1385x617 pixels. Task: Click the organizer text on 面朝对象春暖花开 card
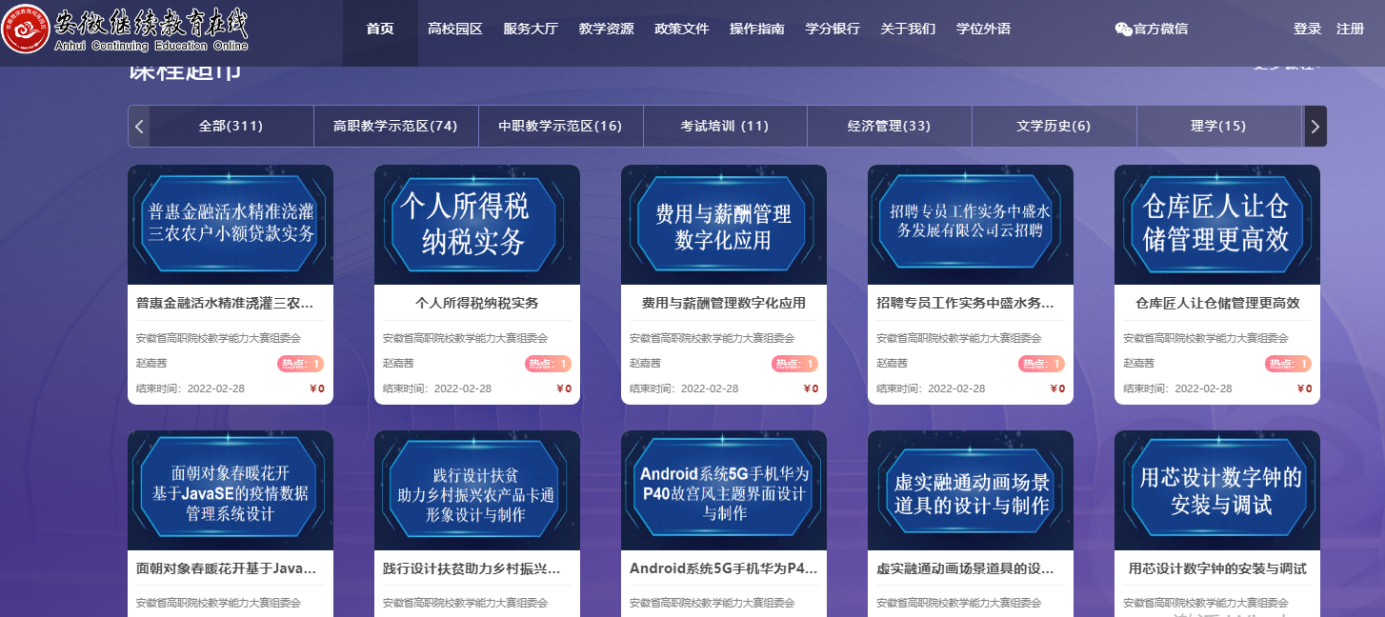pos(218,603)
